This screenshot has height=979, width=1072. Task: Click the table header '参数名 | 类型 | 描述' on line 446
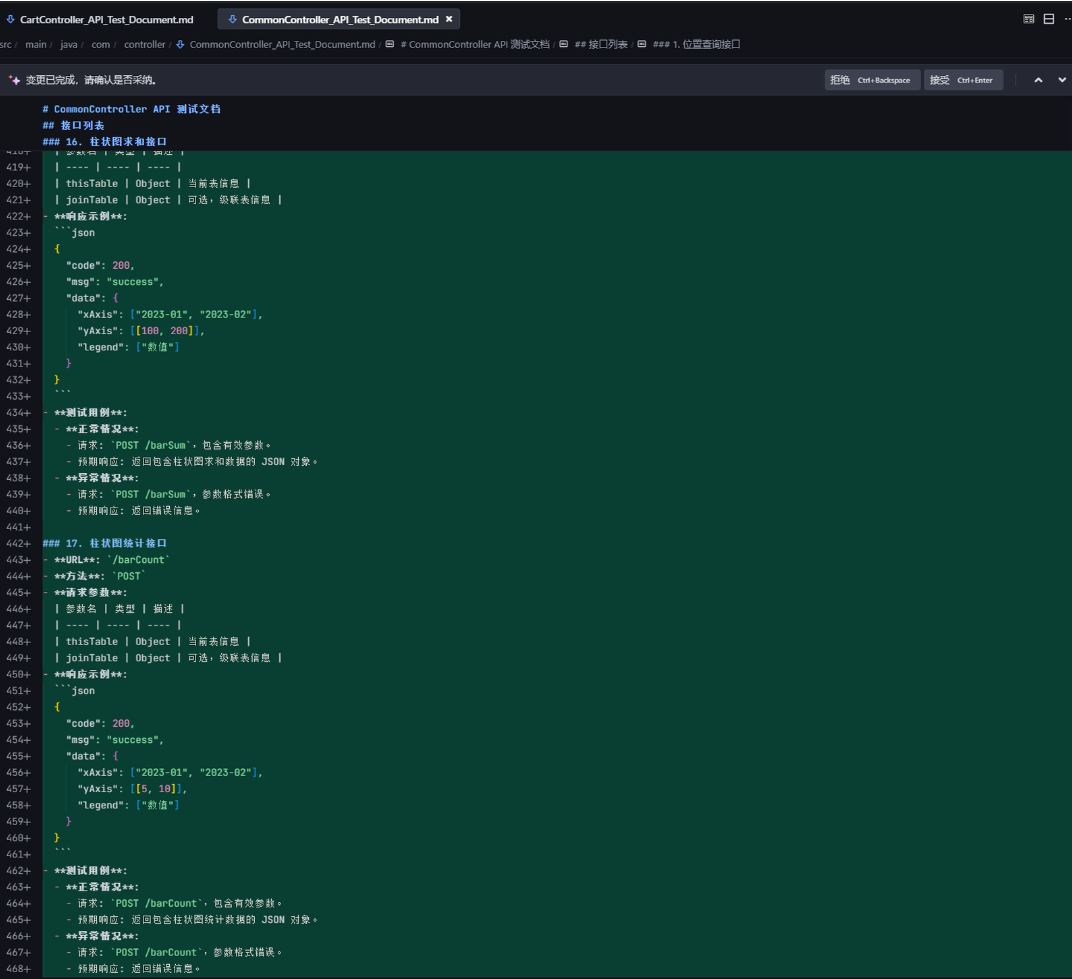120,609
